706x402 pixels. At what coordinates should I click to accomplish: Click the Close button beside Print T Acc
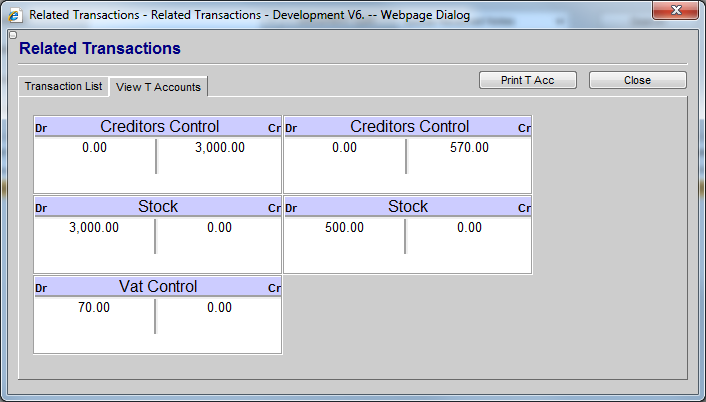pos(637,80)
